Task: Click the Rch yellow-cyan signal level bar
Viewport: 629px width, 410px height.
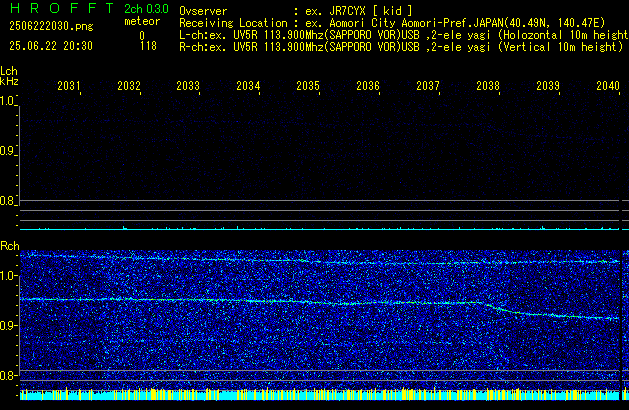Action: tap(320, 394)
